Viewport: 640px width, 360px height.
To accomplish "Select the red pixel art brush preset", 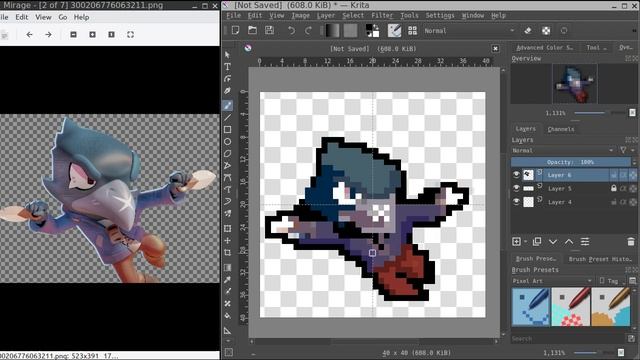I will click(570, 307).
